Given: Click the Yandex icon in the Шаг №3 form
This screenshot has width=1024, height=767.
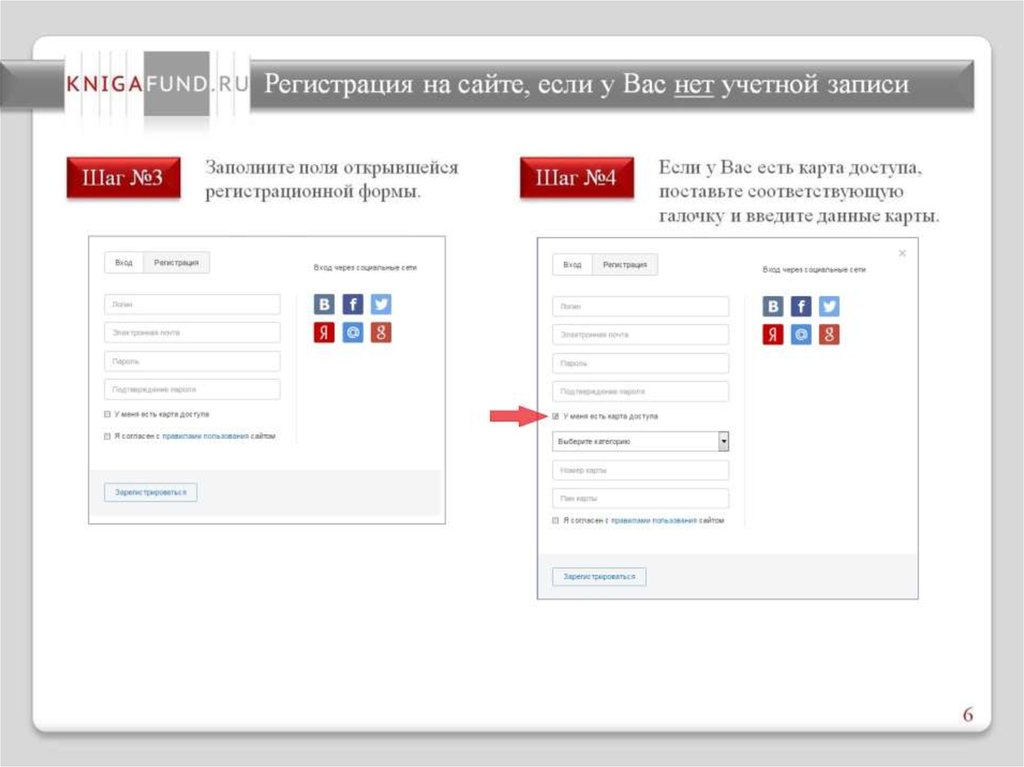Looking at the screenshot, I should 324,333.
